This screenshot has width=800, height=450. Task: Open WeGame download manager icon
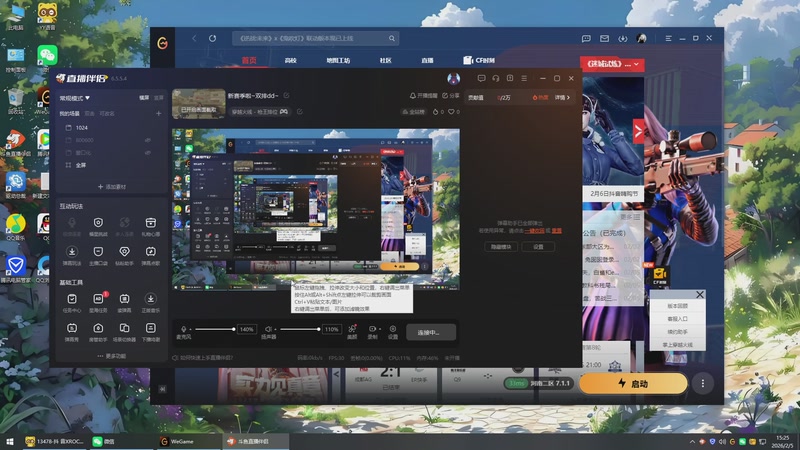pyautogui.click(x=622, y=38)
